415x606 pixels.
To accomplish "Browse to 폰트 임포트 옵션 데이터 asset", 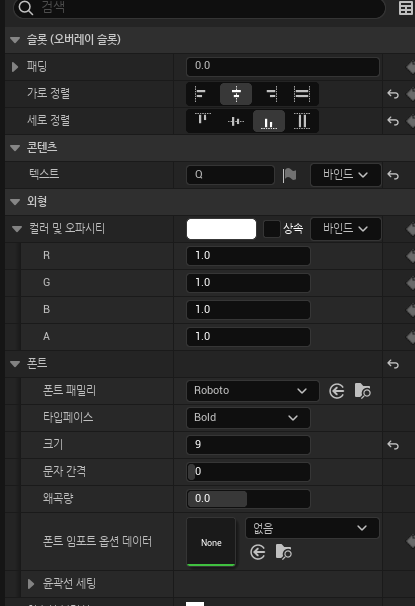I will point(284,552).
